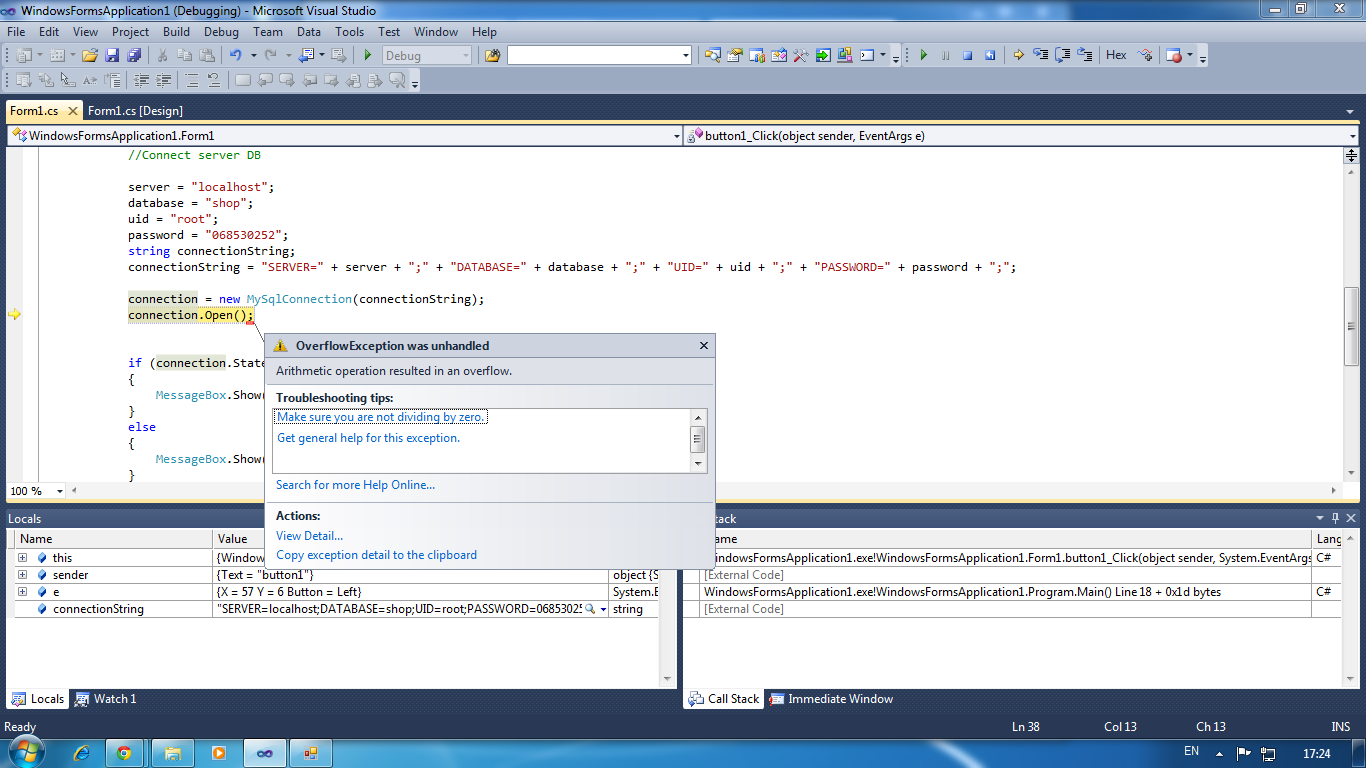Expand the 'sender' variable in Locals

[x=22, y=575]
